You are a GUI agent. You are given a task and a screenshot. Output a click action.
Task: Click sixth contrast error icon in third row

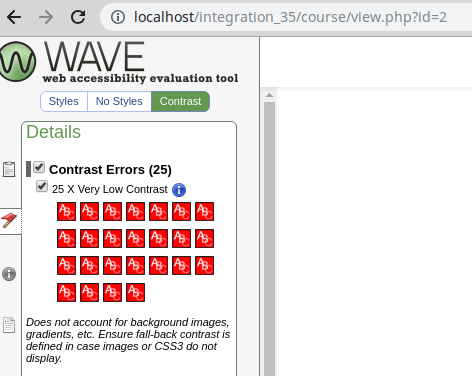click(181, 265)
